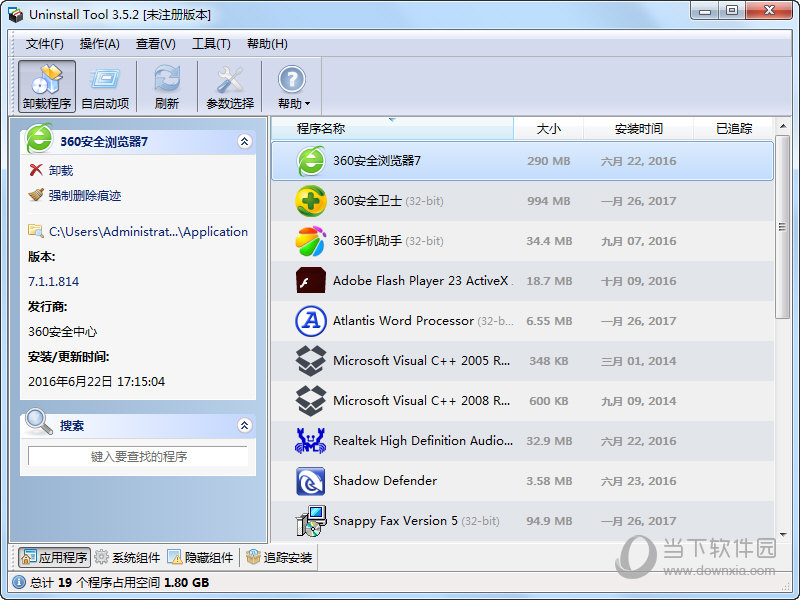The height and width of the screenshot is (600, 800).
Task: Click the magnifier icon on the 搜索 panel
Action: 38,423
